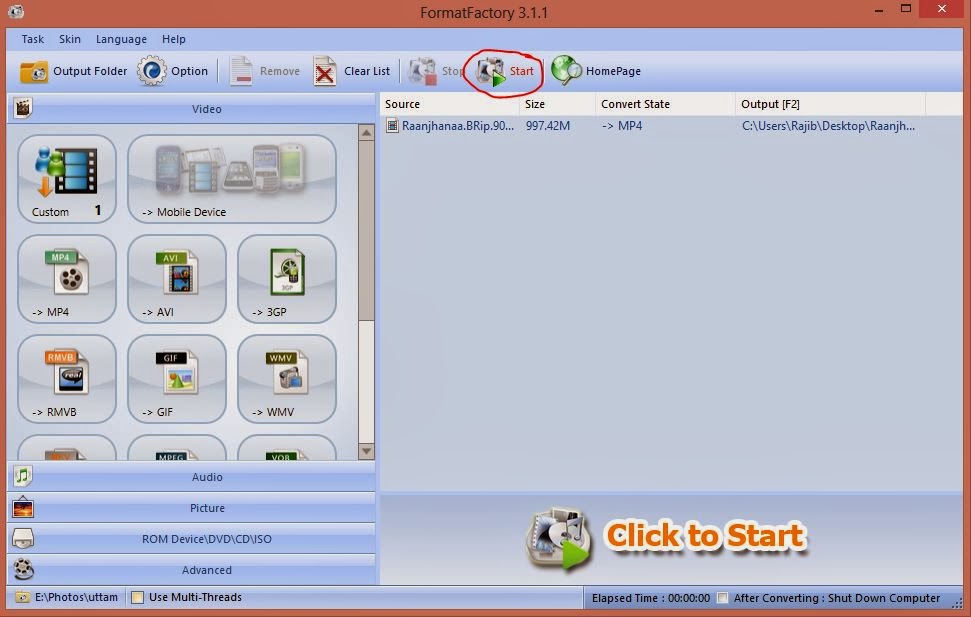Click the FormatFactory title bar app icon
971x617 pixels.
pos(16,12)
